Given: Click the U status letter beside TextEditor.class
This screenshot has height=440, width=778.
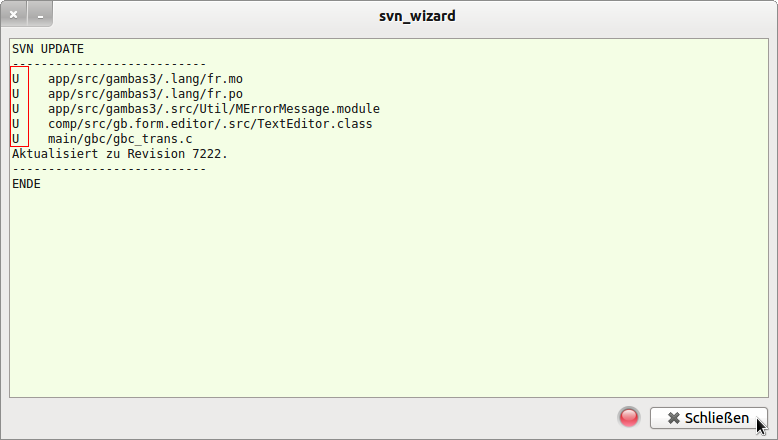Looking at the screenshot, I should click(16, 123).
